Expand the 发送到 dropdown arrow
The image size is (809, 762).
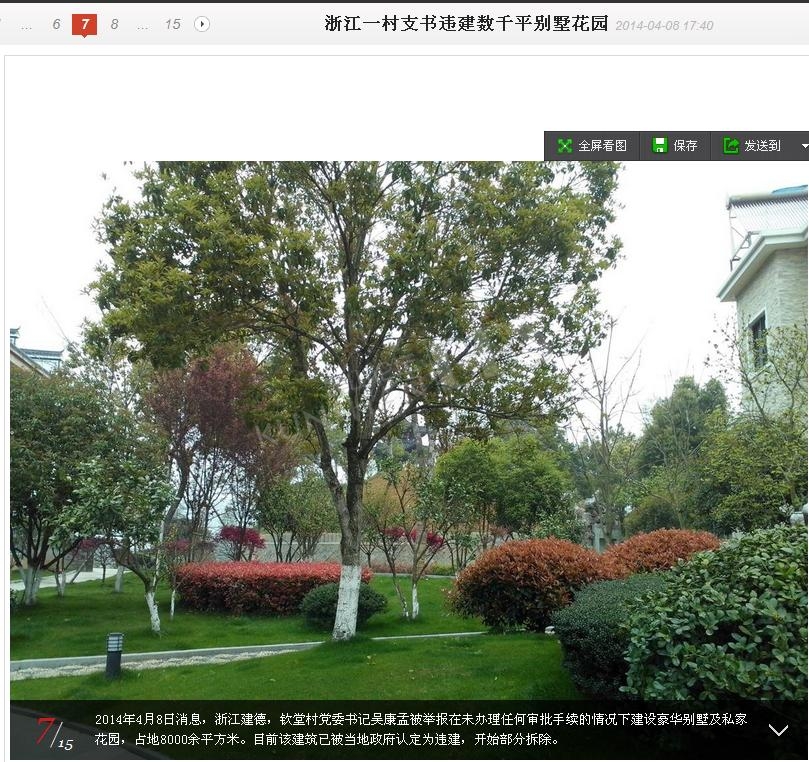click(x=804, y=146)
